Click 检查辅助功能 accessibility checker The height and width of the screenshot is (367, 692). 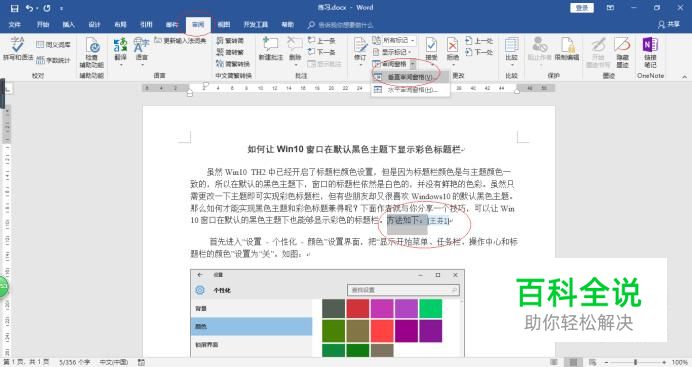click(x=92, y=52)
